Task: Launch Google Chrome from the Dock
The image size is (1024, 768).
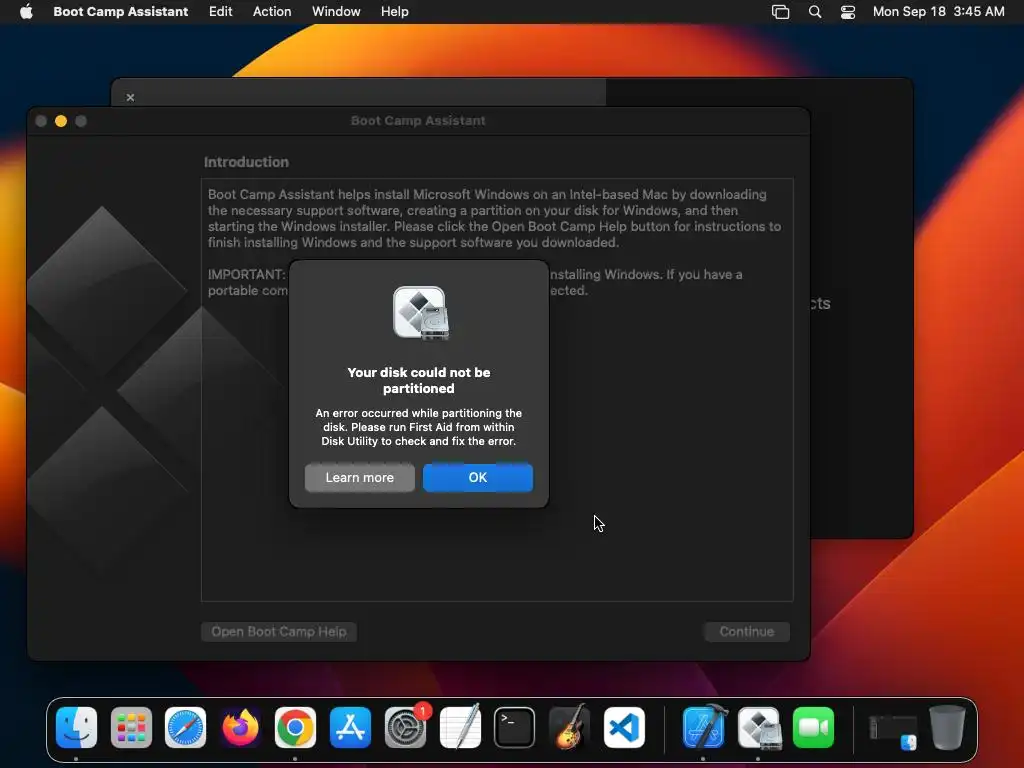Action: [x=295, y=728]
